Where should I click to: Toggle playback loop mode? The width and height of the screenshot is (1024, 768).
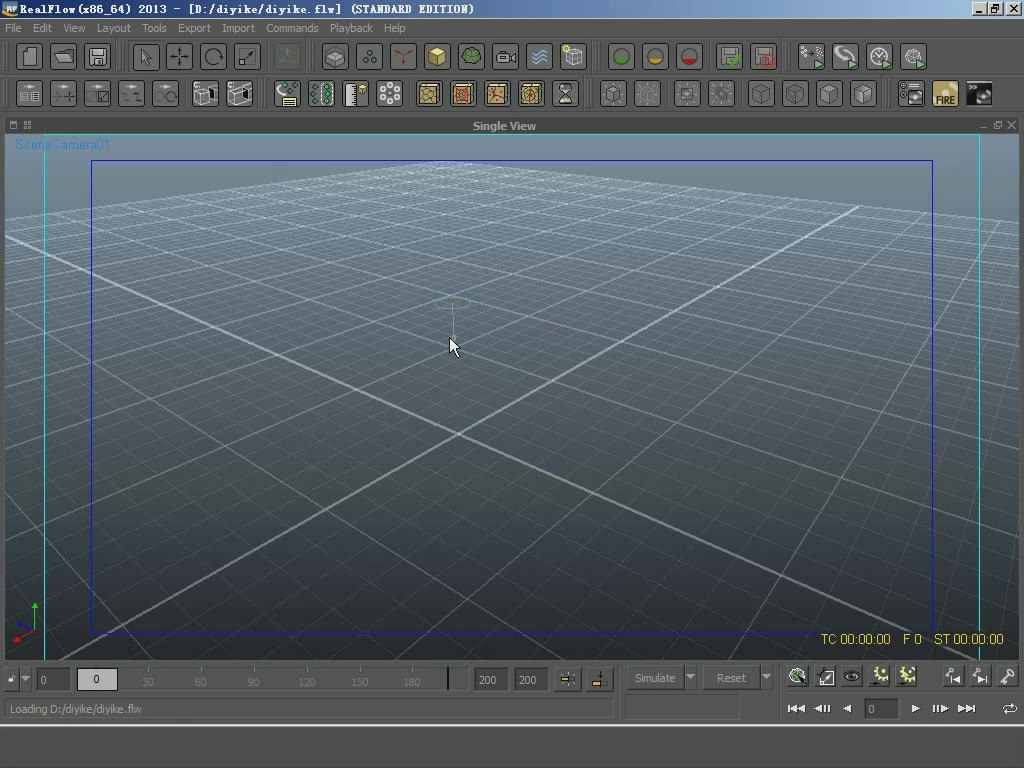pos(1009,709)
